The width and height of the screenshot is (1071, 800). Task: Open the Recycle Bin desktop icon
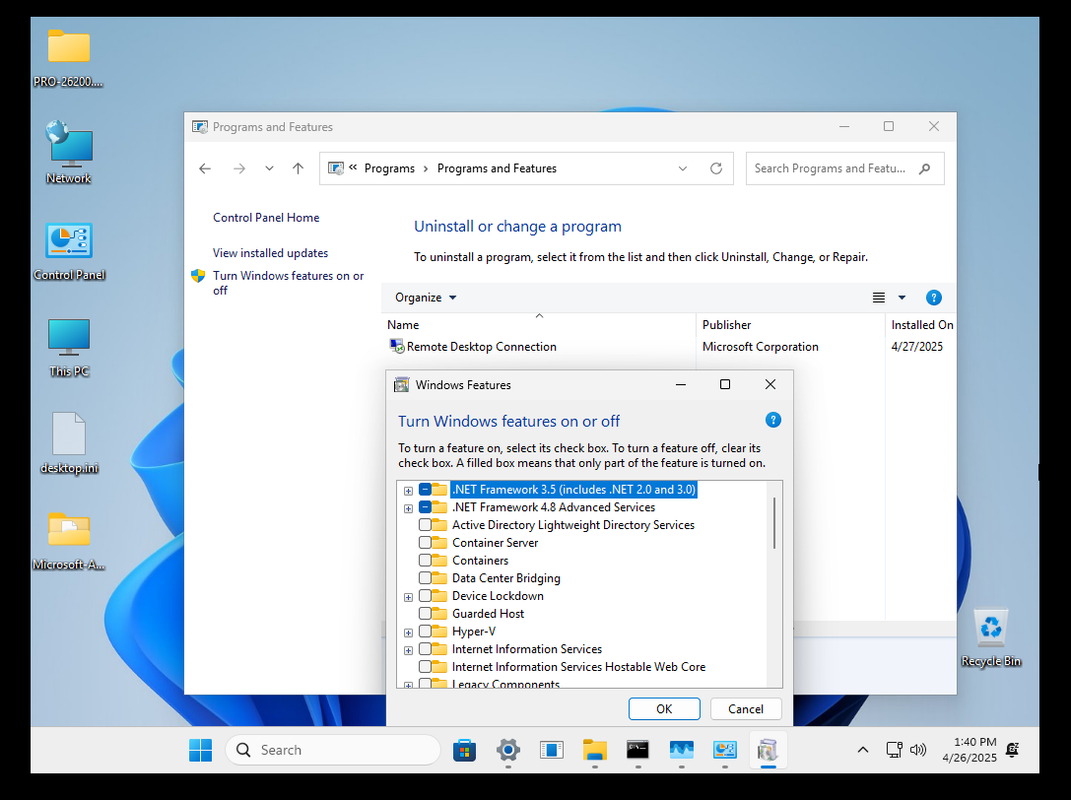990,637
